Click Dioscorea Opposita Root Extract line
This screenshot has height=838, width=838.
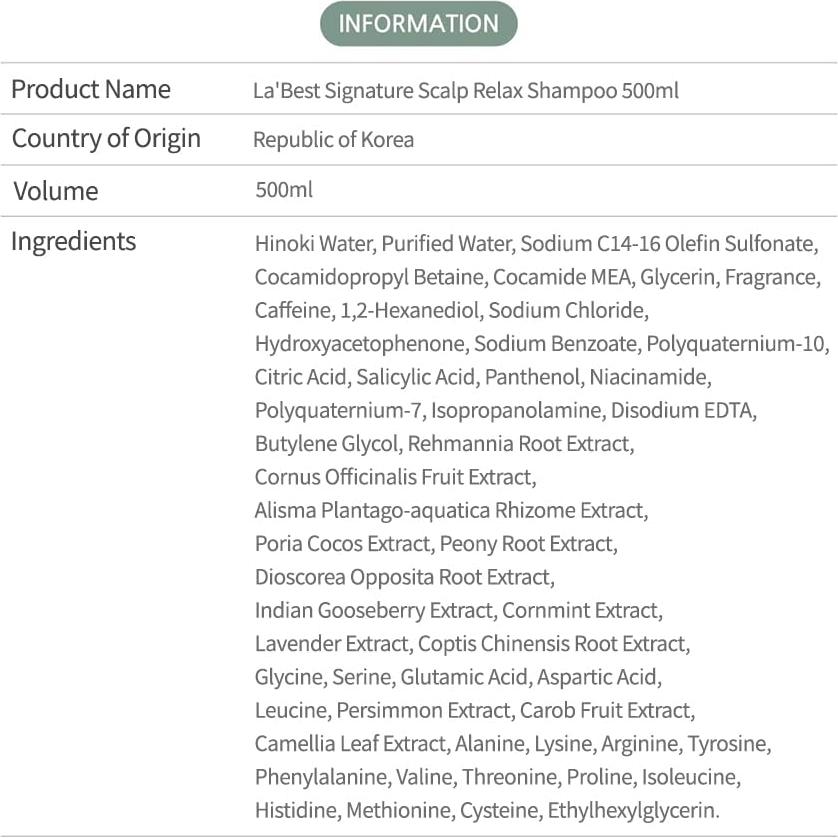coord(403,577)
